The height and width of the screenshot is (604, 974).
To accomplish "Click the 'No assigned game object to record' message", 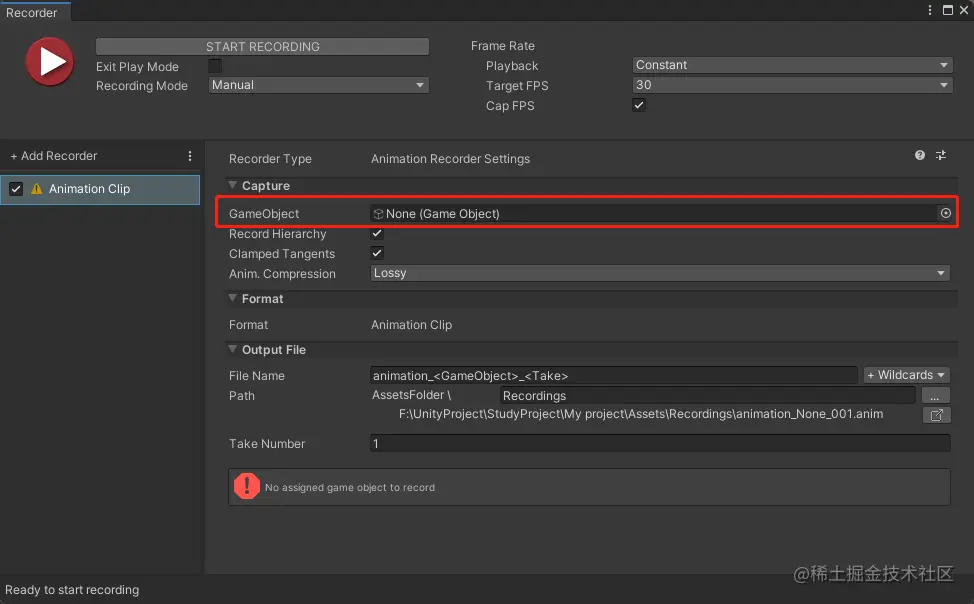I will (x=350, y=487).
